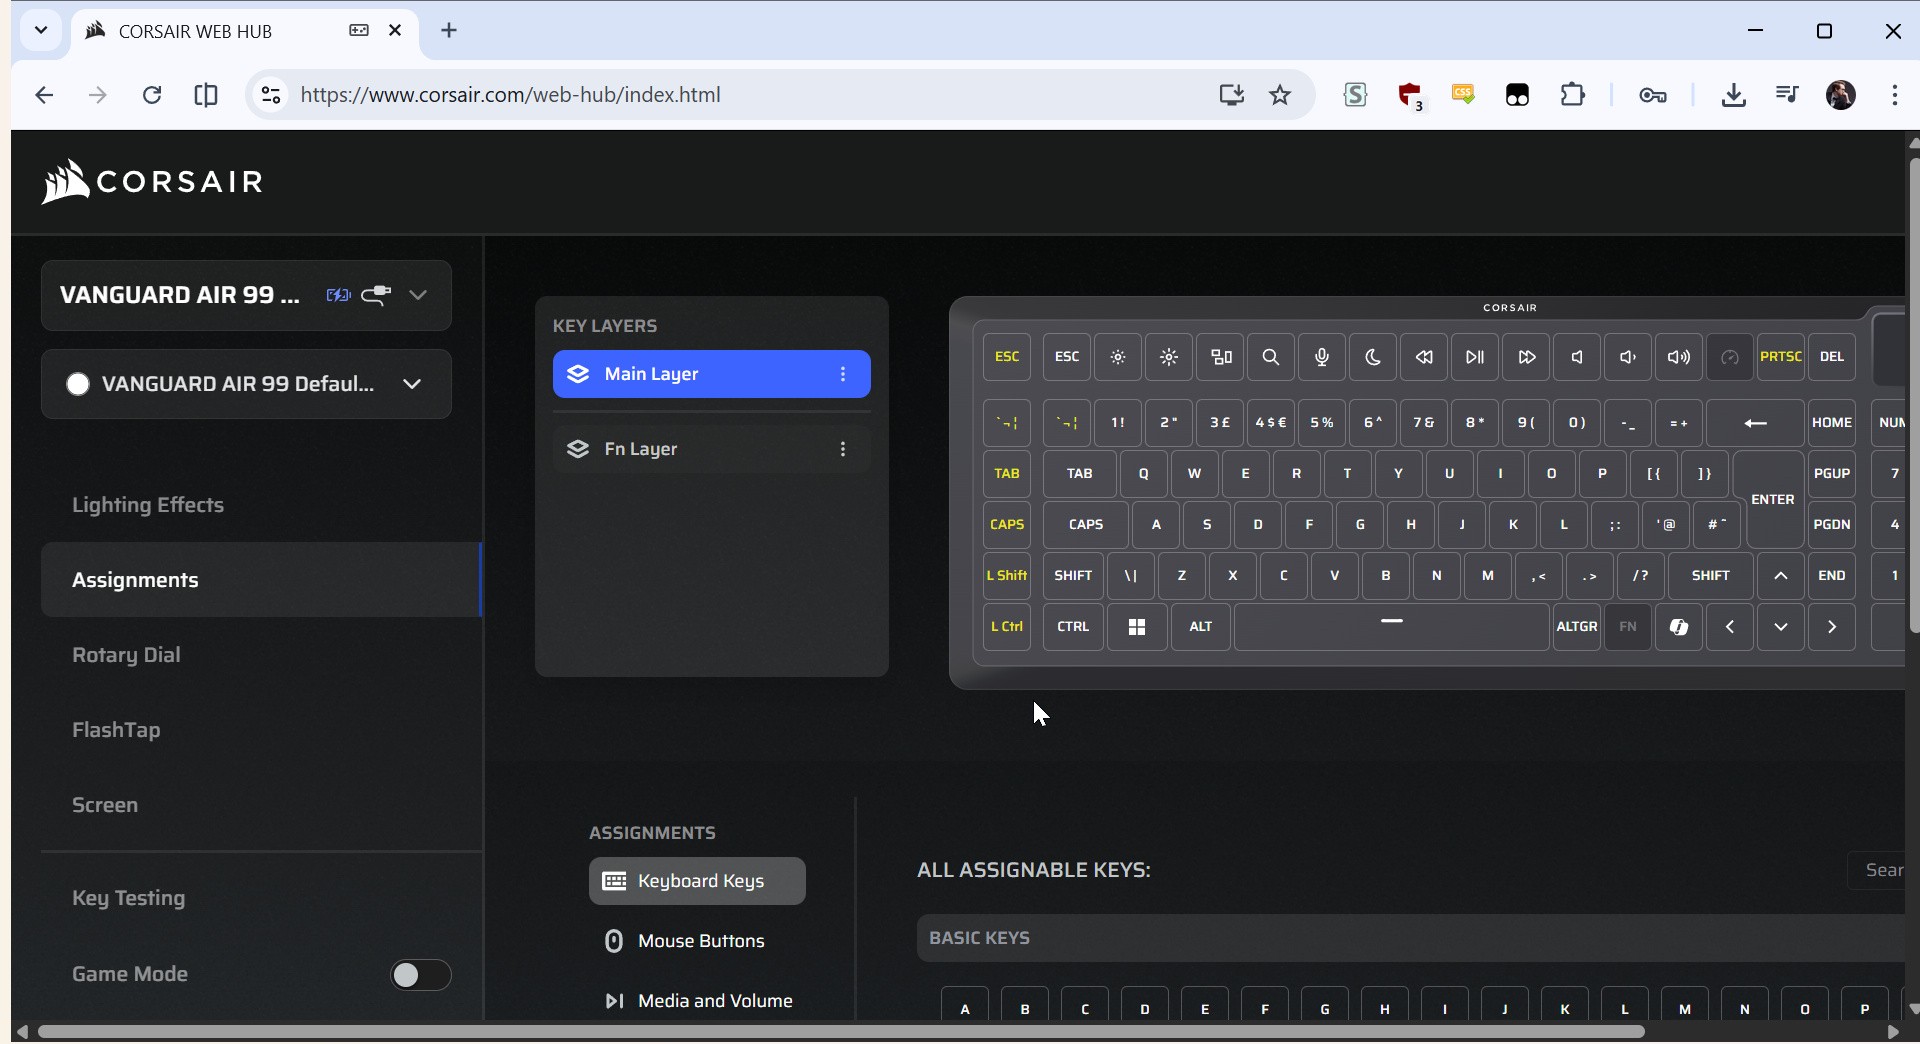Image resolution: width=1920 pixels, height=1044 pixels.
Task: Open the Lighting Effects section
Action: coord(148,506)
